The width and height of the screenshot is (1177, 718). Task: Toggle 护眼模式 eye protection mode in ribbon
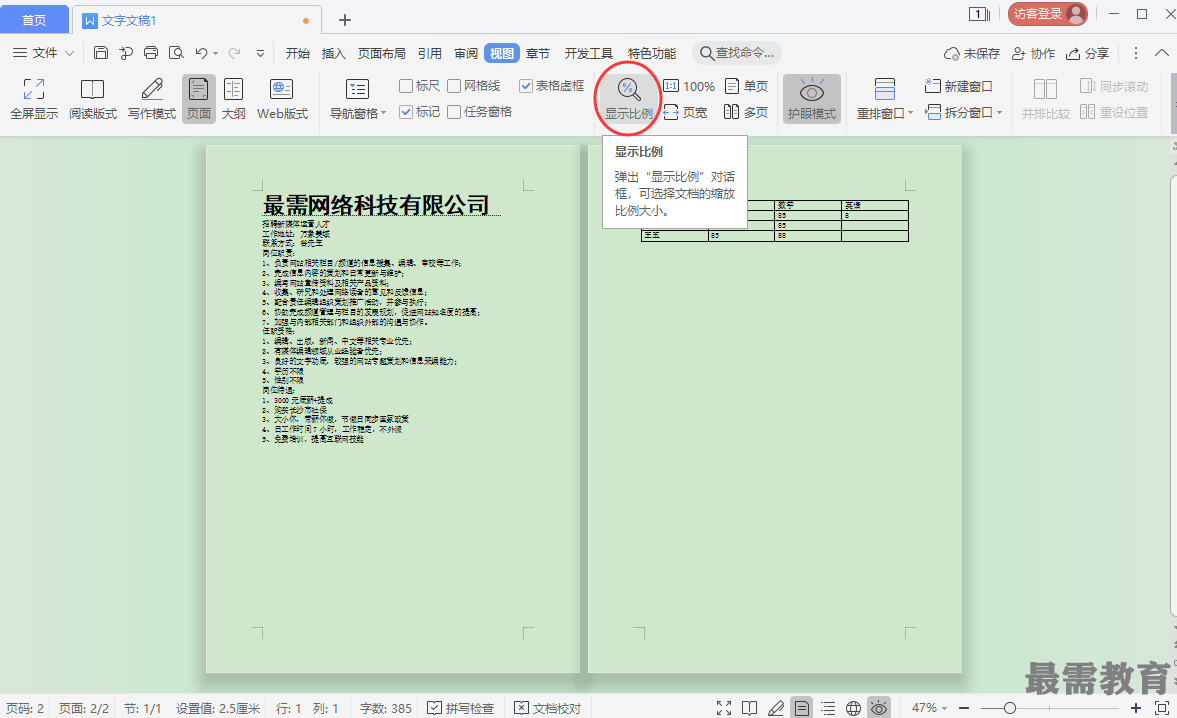811,98
